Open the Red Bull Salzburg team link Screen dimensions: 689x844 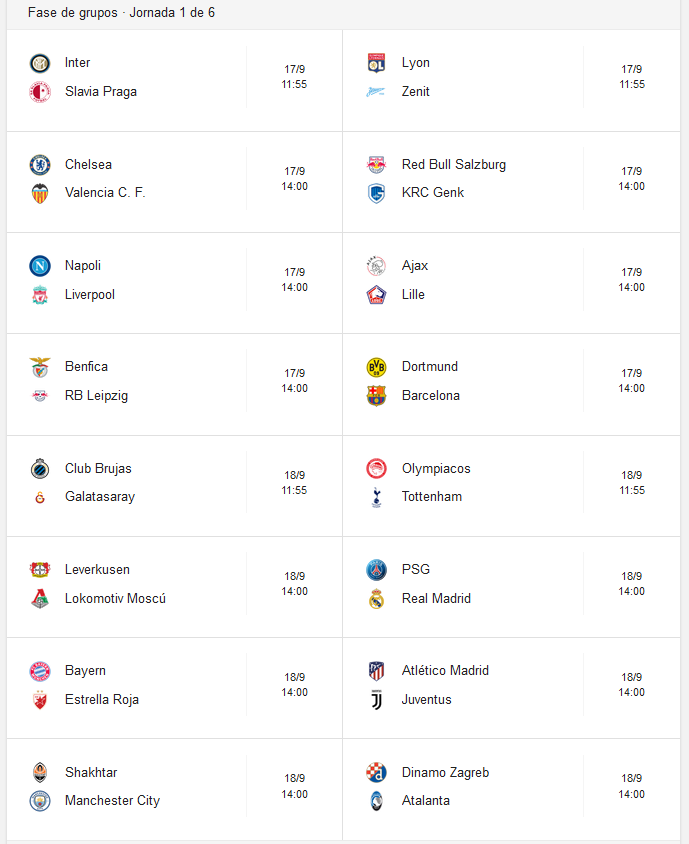[454, 164]
